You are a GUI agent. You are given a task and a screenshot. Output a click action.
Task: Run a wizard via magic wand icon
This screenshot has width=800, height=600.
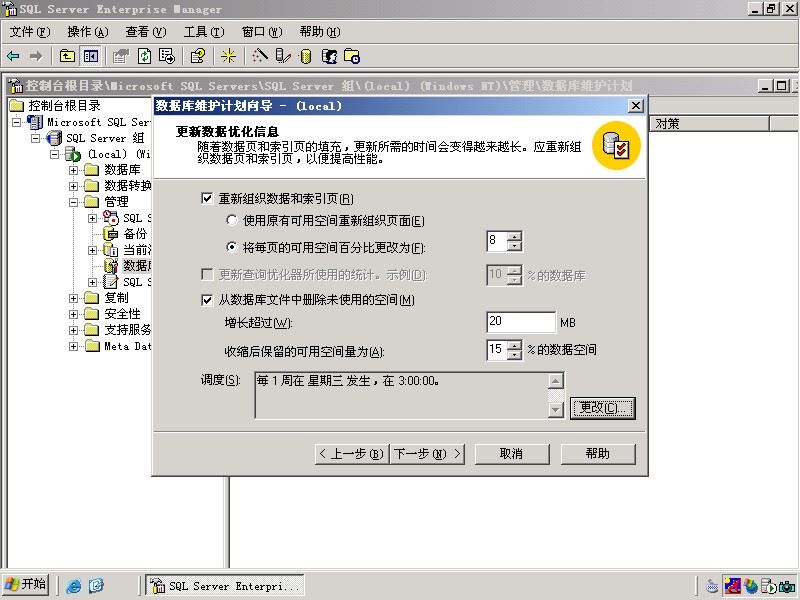click(259, 56)
